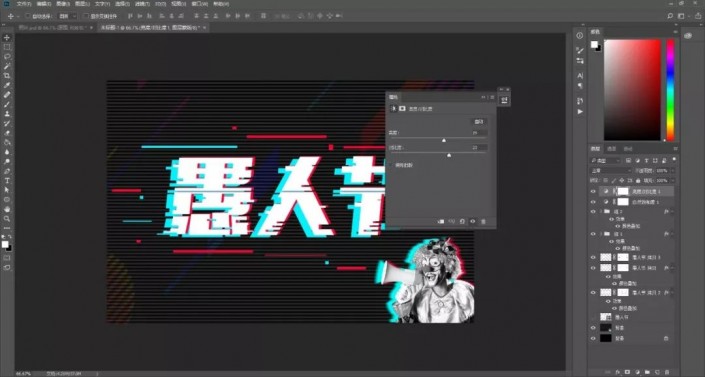Toggle Show Transform Controls checkbox

[85, 16]
